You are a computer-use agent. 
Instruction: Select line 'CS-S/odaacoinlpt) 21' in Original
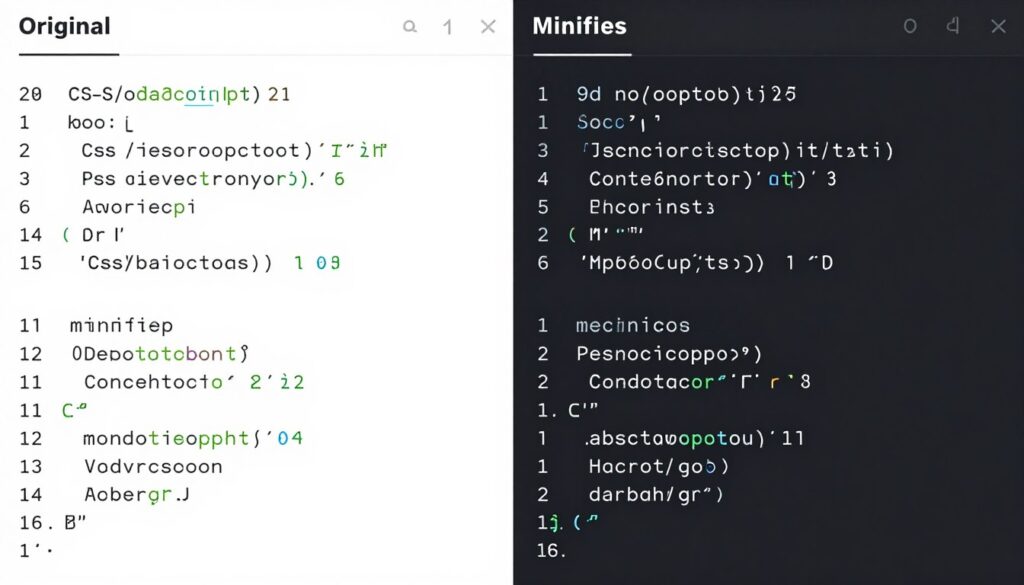coord(179,94)
